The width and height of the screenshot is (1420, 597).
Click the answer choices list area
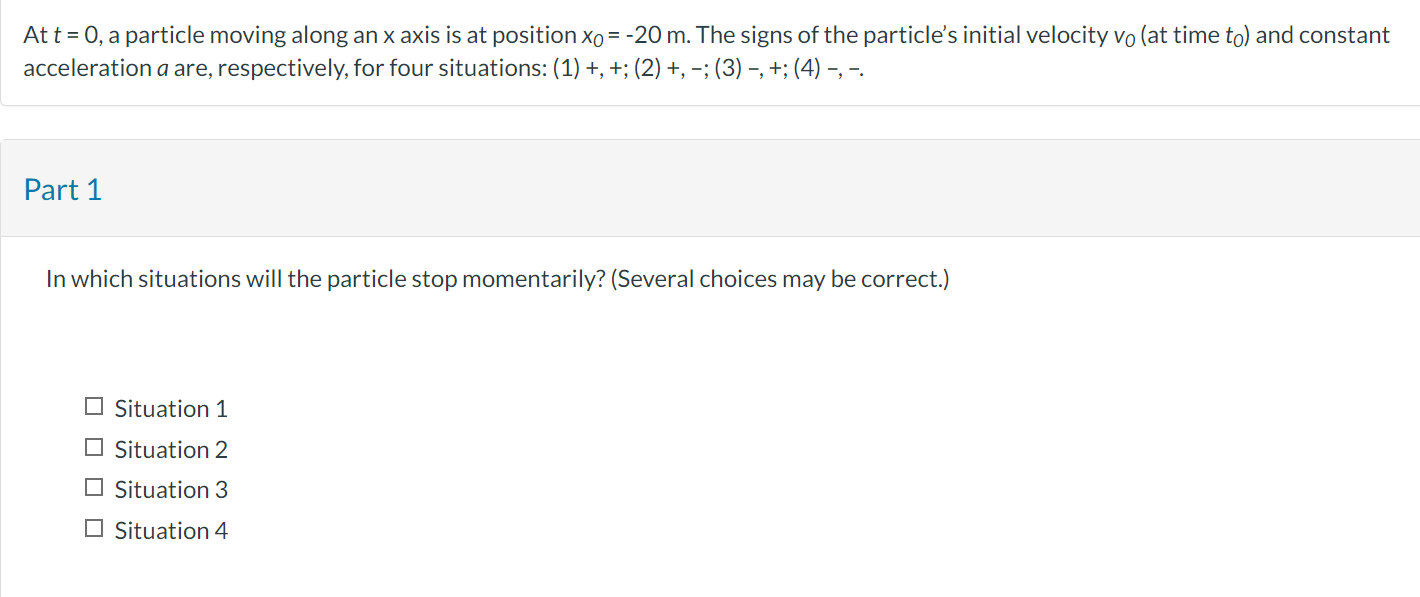[160, 468]
